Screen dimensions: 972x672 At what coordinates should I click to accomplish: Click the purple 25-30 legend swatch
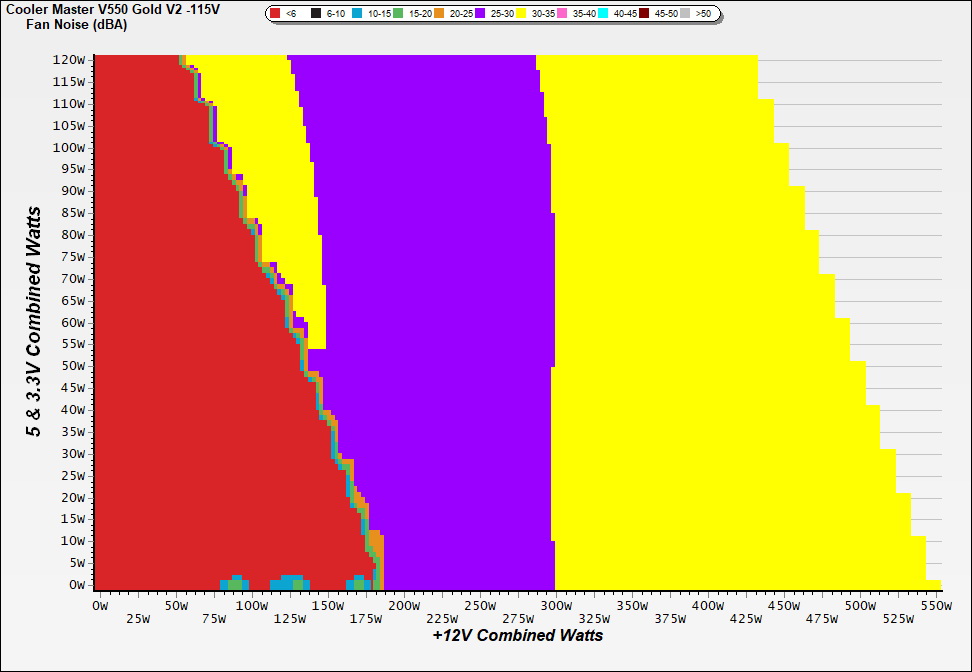point(481,14)
